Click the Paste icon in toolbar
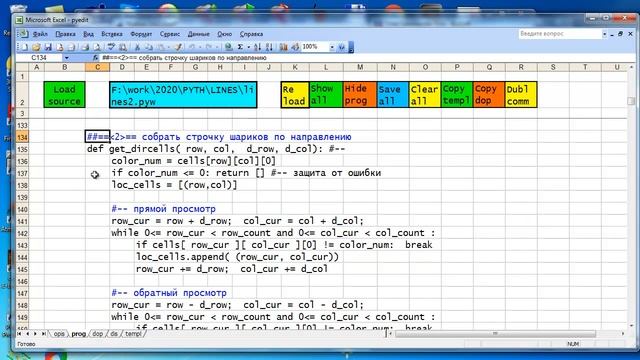This screenshot has height=360, width=640. click(x=162, y=47)
